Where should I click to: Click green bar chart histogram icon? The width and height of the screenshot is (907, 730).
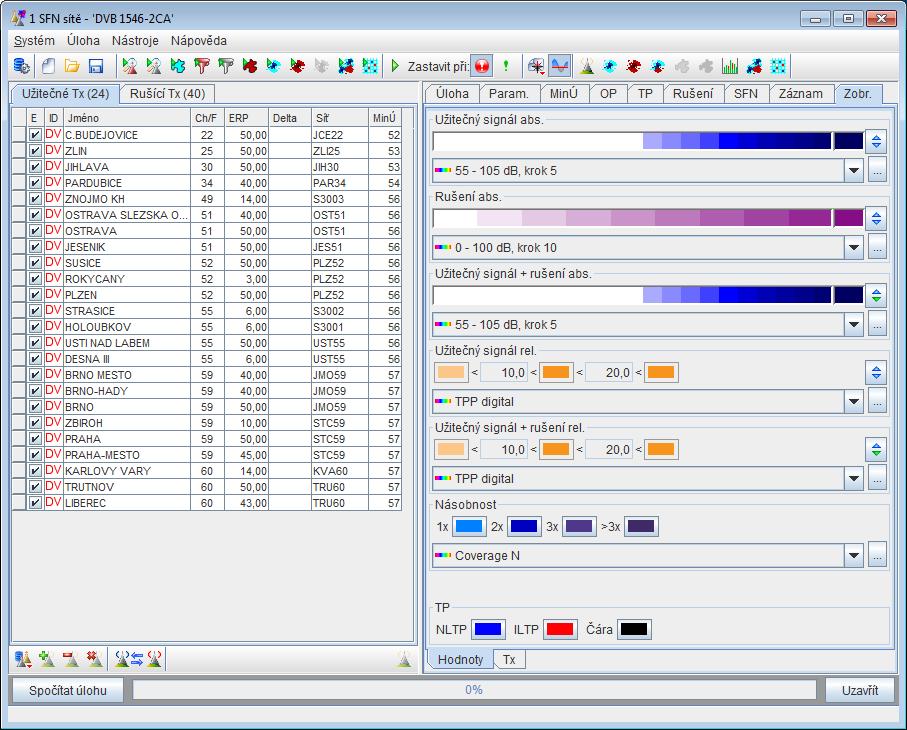pos(730,66)
